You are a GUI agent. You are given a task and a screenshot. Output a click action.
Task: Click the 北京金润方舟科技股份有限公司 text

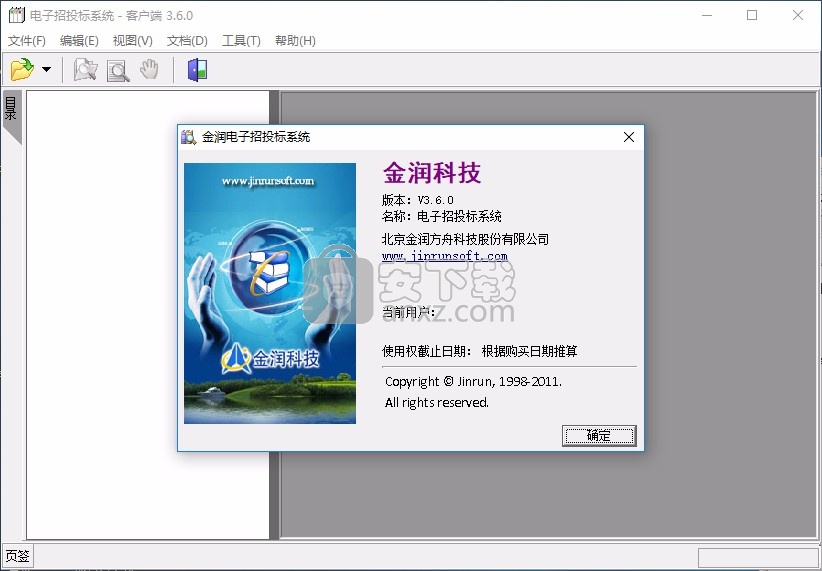pyautogui.click(x=466, y=239)
